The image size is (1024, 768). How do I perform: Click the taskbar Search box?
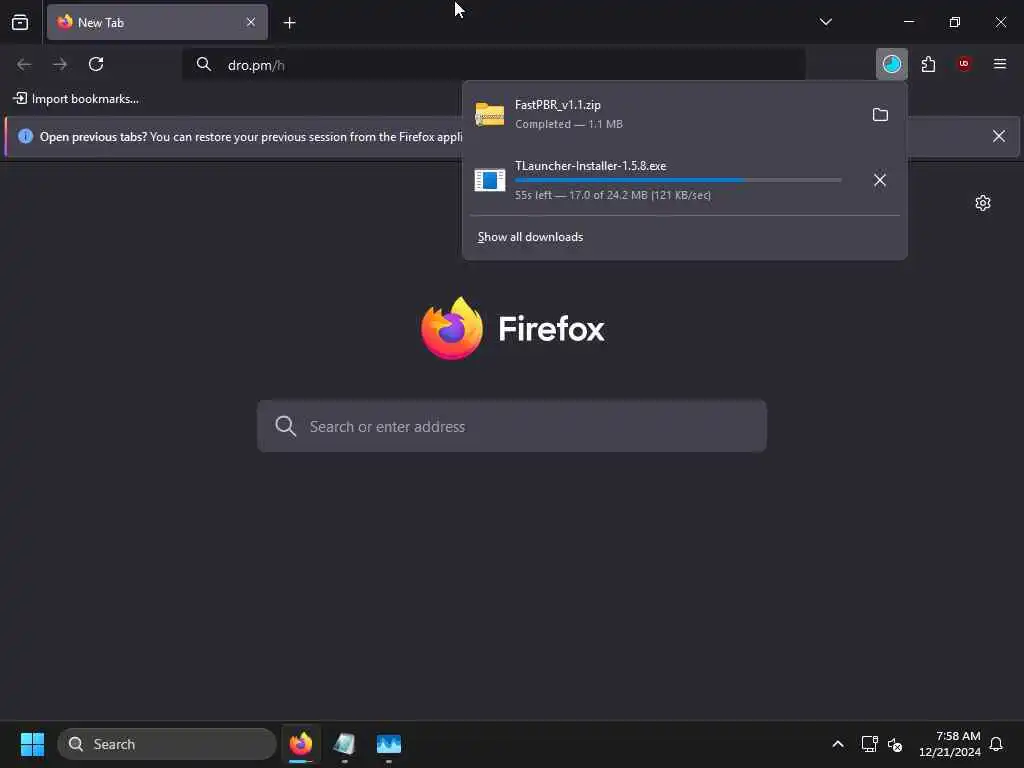[167, 744]
